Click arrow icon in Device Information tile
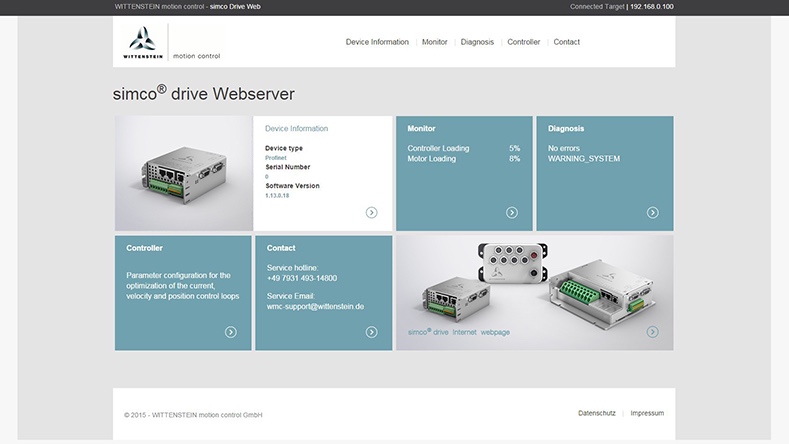The image size is (789, 444). point(371,212)
